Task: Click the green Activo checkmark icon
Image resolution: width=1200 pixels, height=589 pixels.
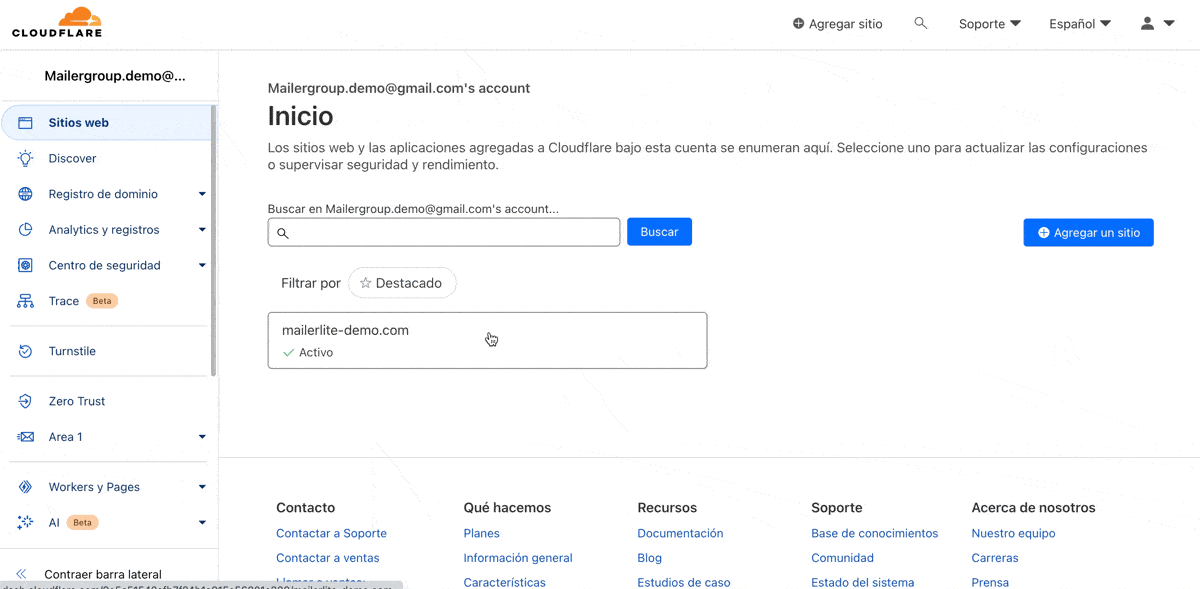Action: pyautogui.click(x=289, y=353)
